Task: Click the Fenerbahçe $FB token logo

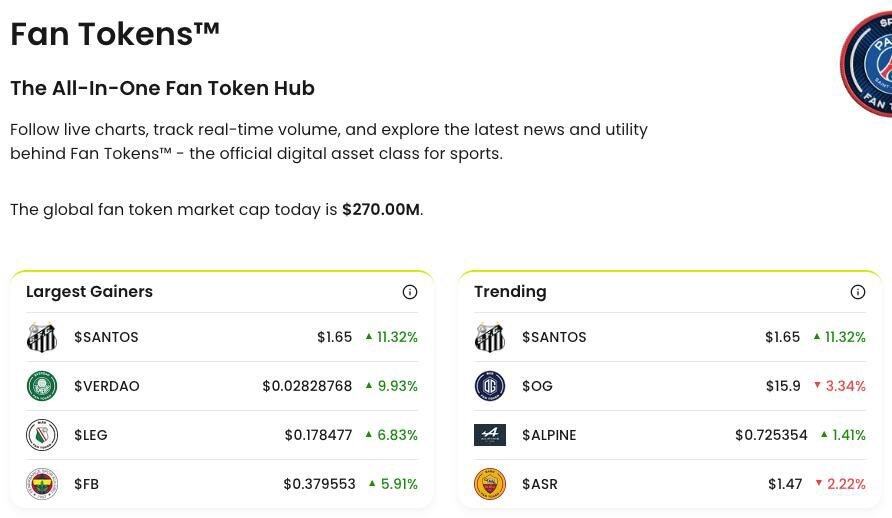Action: 42,484
